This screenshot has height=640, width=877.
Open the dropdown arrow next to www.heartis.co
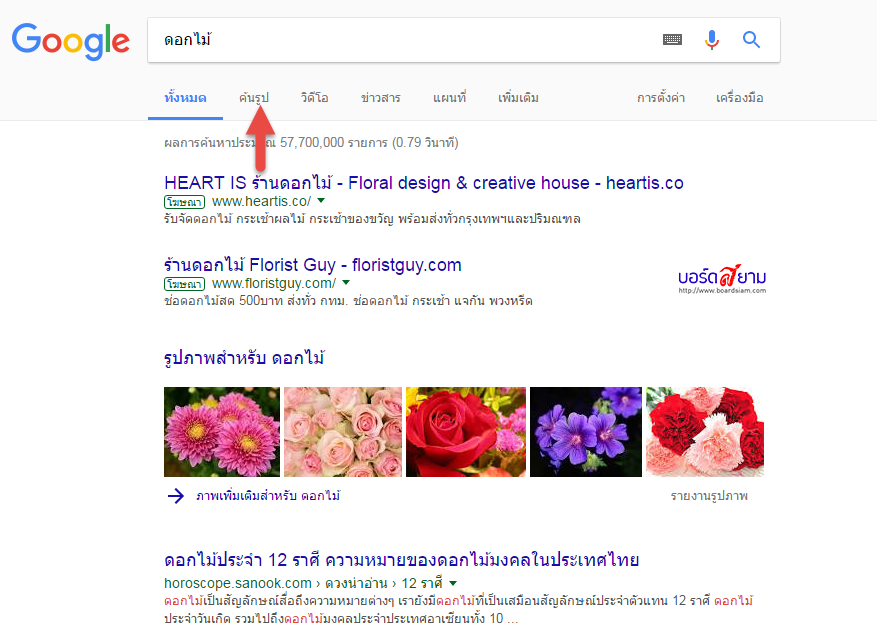click(319, 201)
